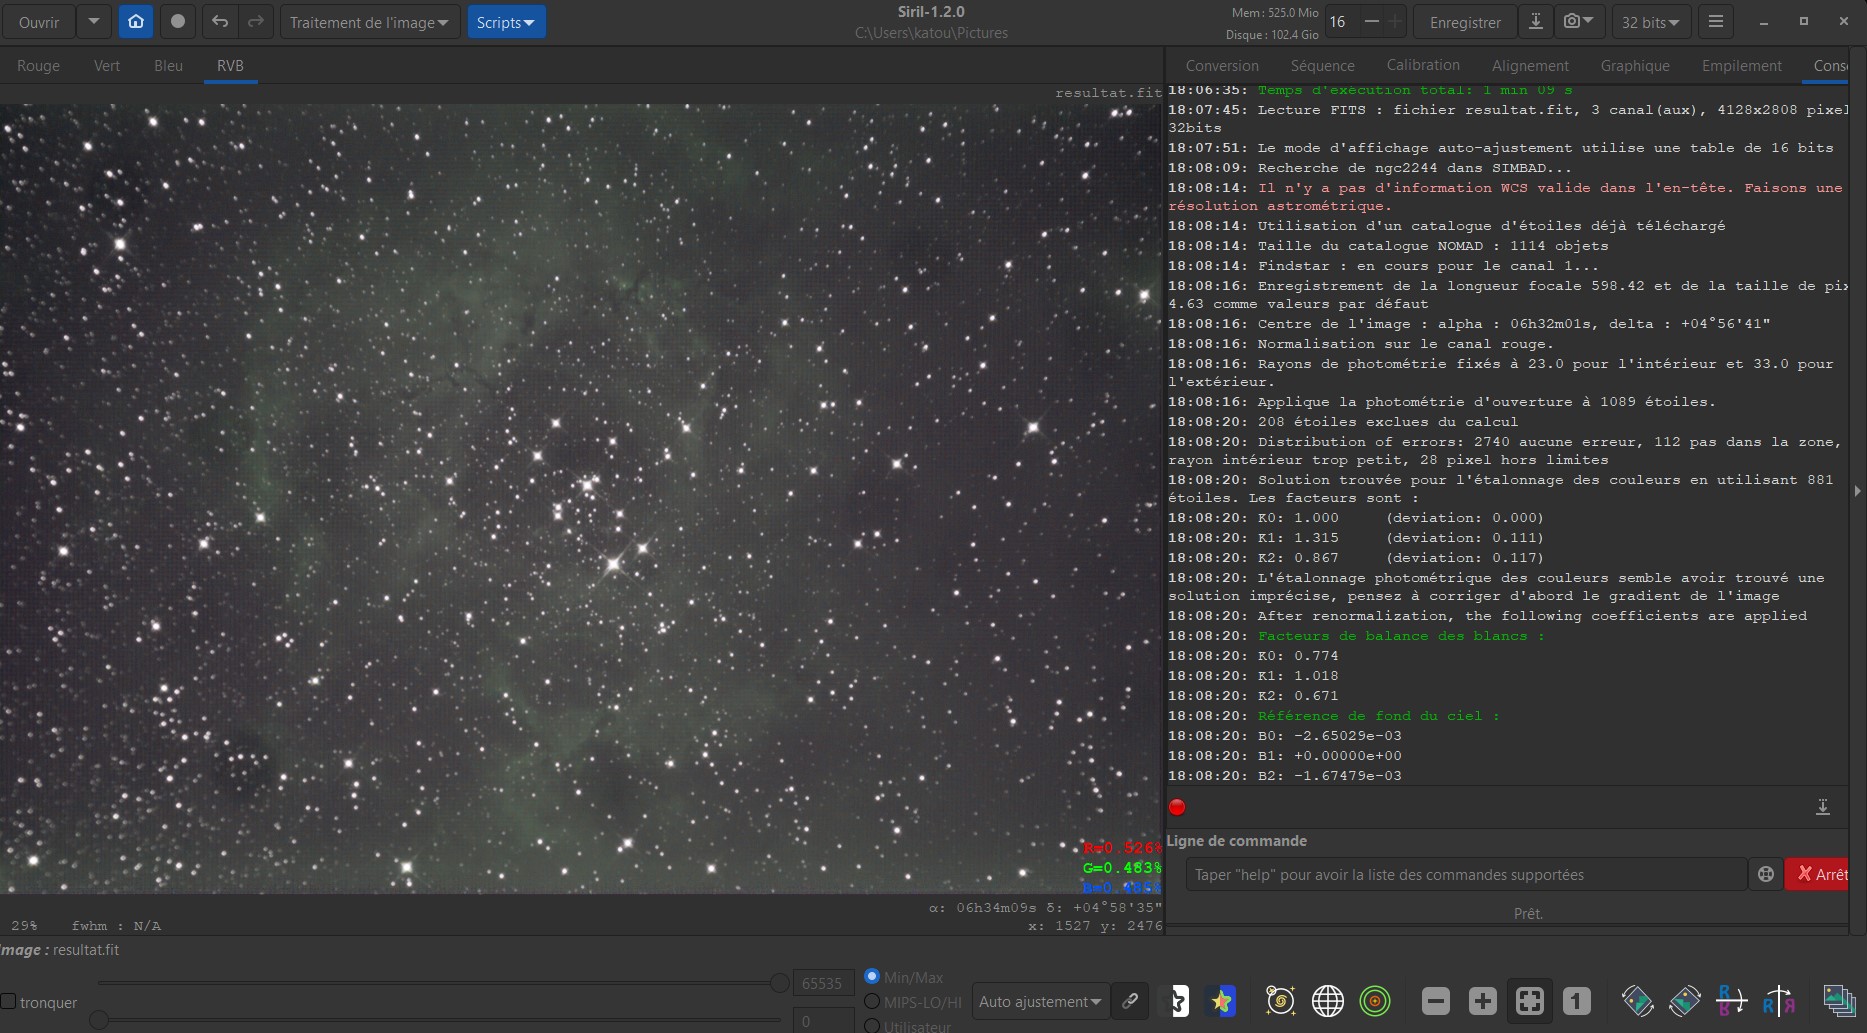Open the Scripts dropdown menu
The width and height of the screenshot is (1867, 1033).
506,21
